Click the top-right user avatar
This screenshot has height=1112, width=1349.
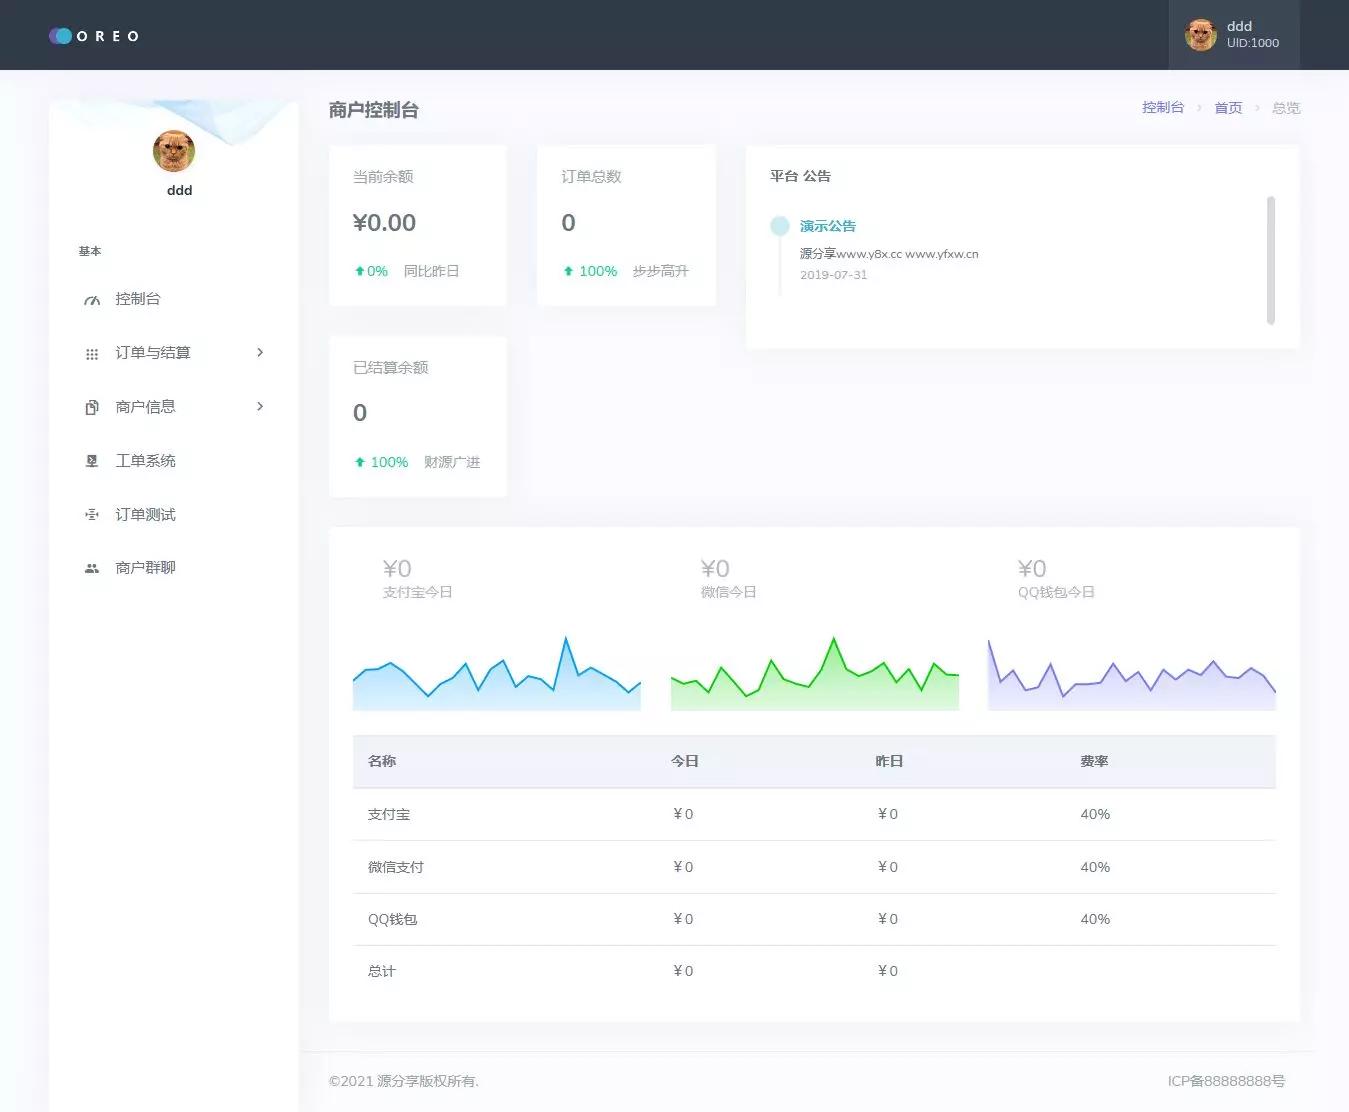pos(1200,35)
